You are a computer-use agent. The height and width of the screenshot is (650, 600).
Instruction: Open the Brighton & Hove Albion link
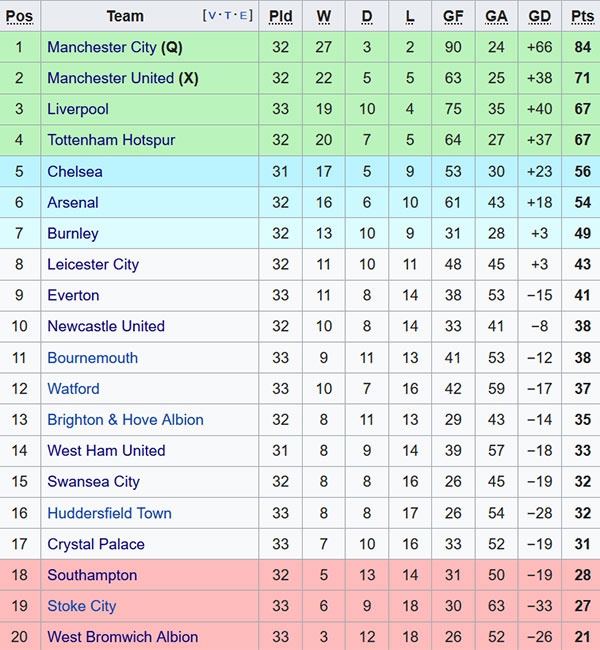pyautogui.click(x=125, y=420)
